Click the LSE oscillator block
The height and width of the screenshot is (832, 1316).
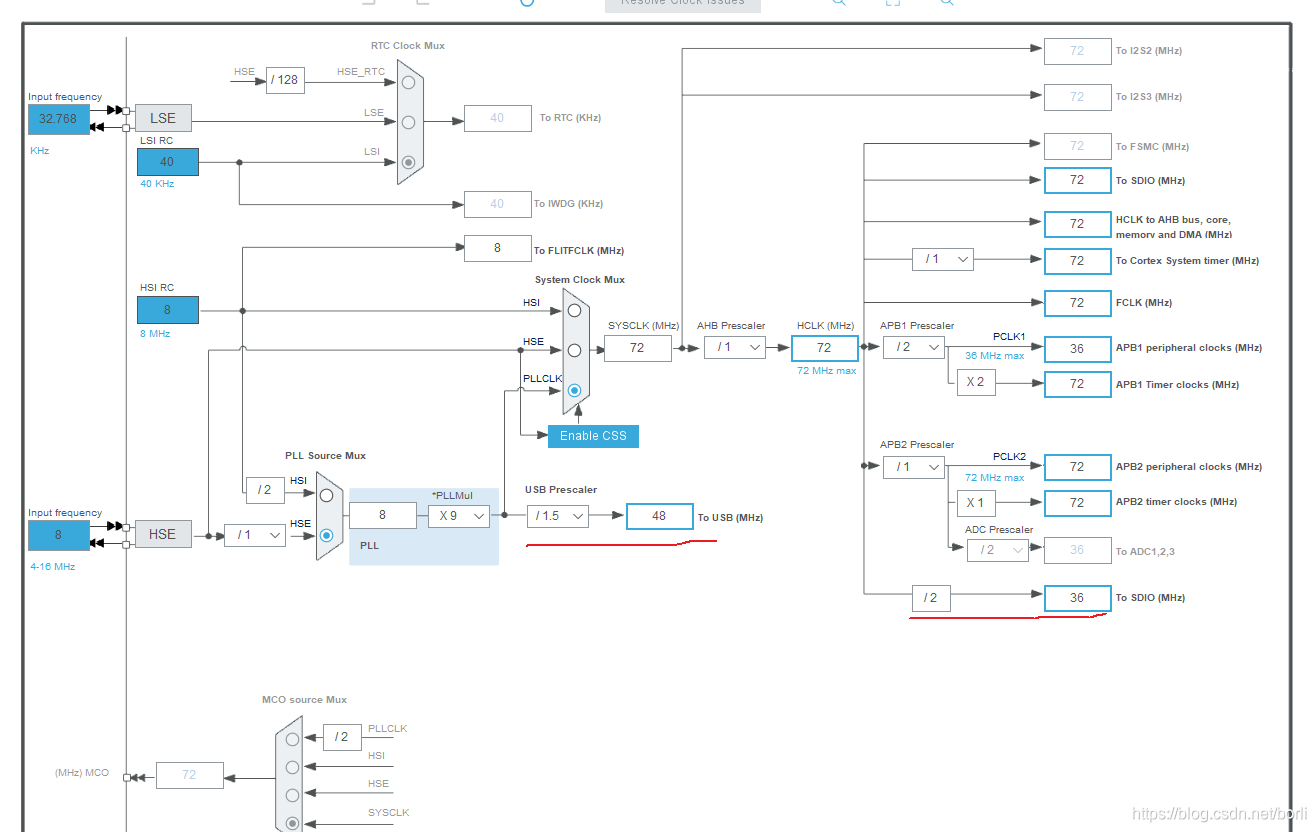point(163,118)
